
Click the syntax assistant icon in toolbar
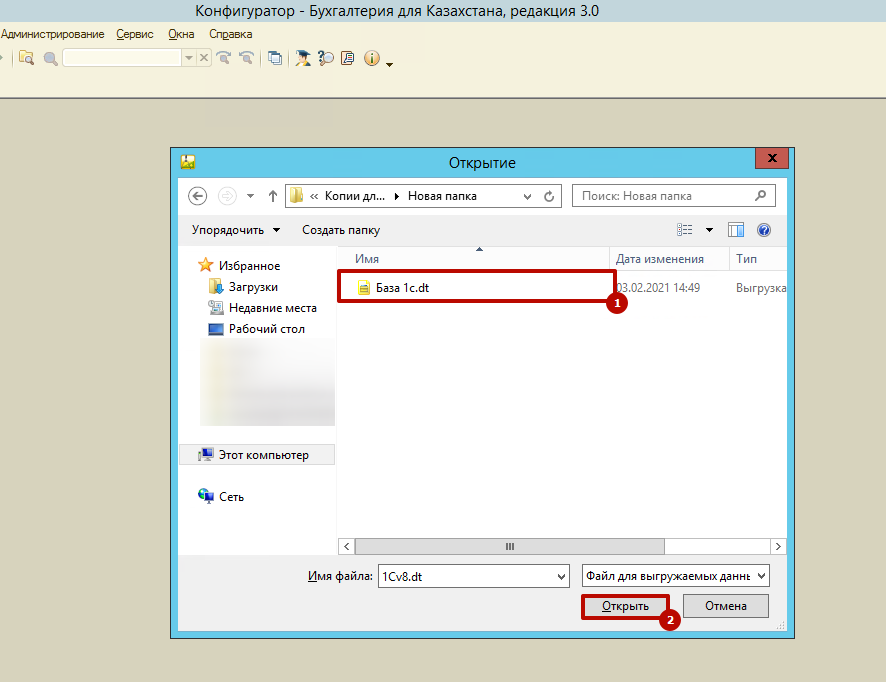[x=302, y=58]
